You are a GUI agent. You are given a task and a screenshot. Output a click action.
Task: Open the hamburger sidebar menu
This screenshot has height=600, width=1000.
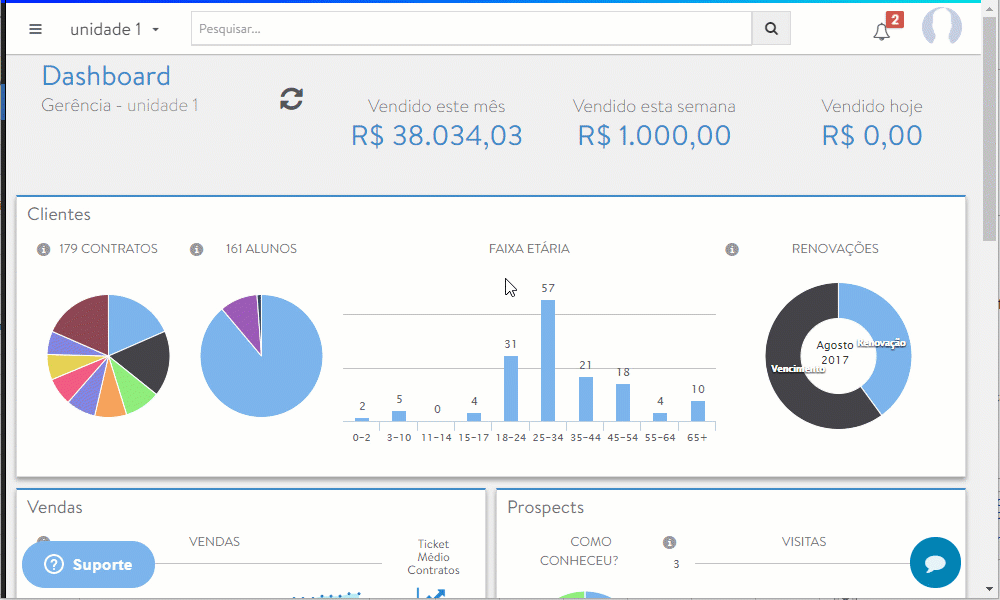[x=36, y=29]
